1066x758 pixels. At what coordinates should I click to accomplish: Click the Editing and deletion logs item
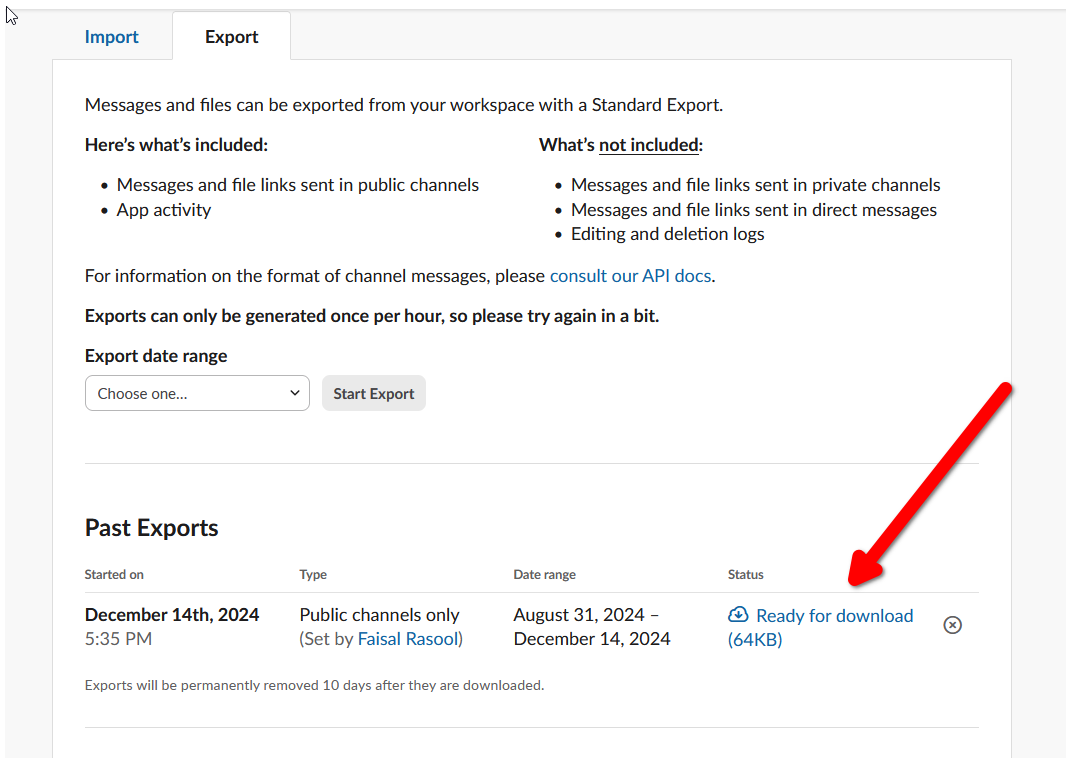[x=668, y=234]
